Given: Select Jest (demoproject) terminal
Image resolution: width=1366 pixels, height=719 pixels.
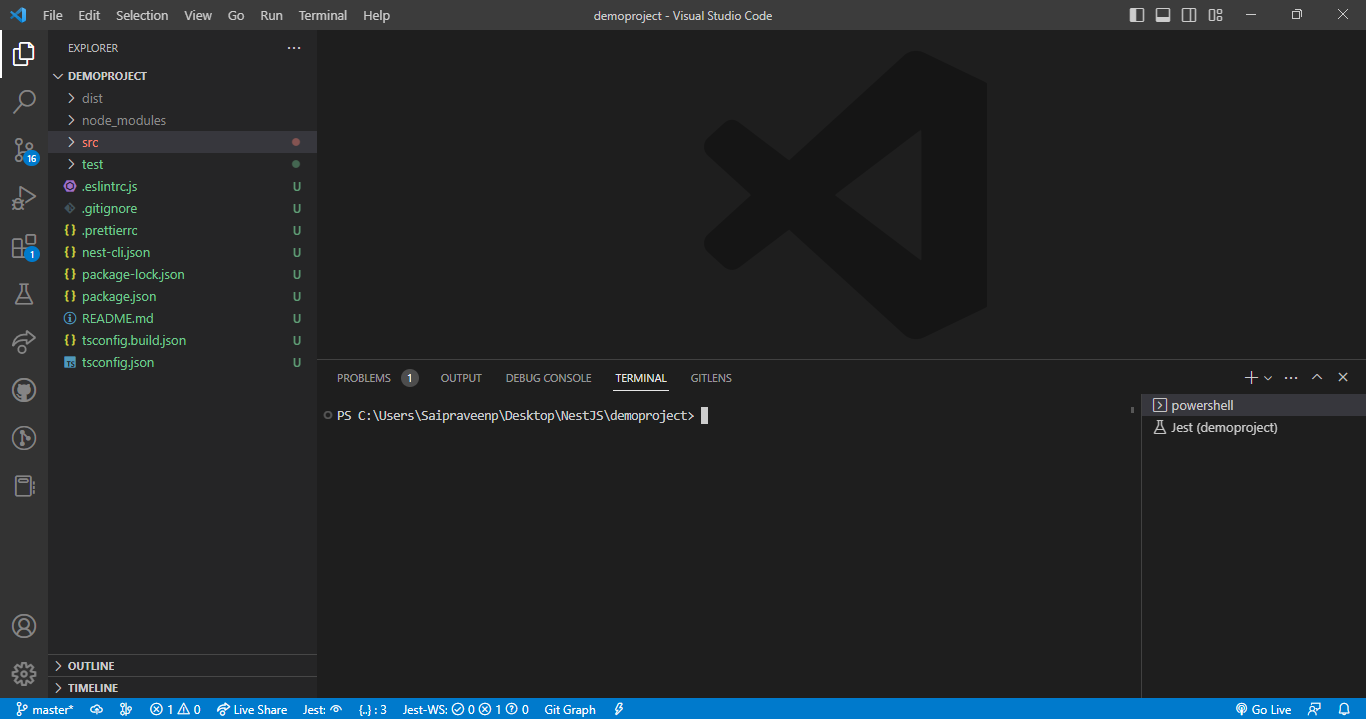Looking at the screenshot, I should (x=1224, y=427).
